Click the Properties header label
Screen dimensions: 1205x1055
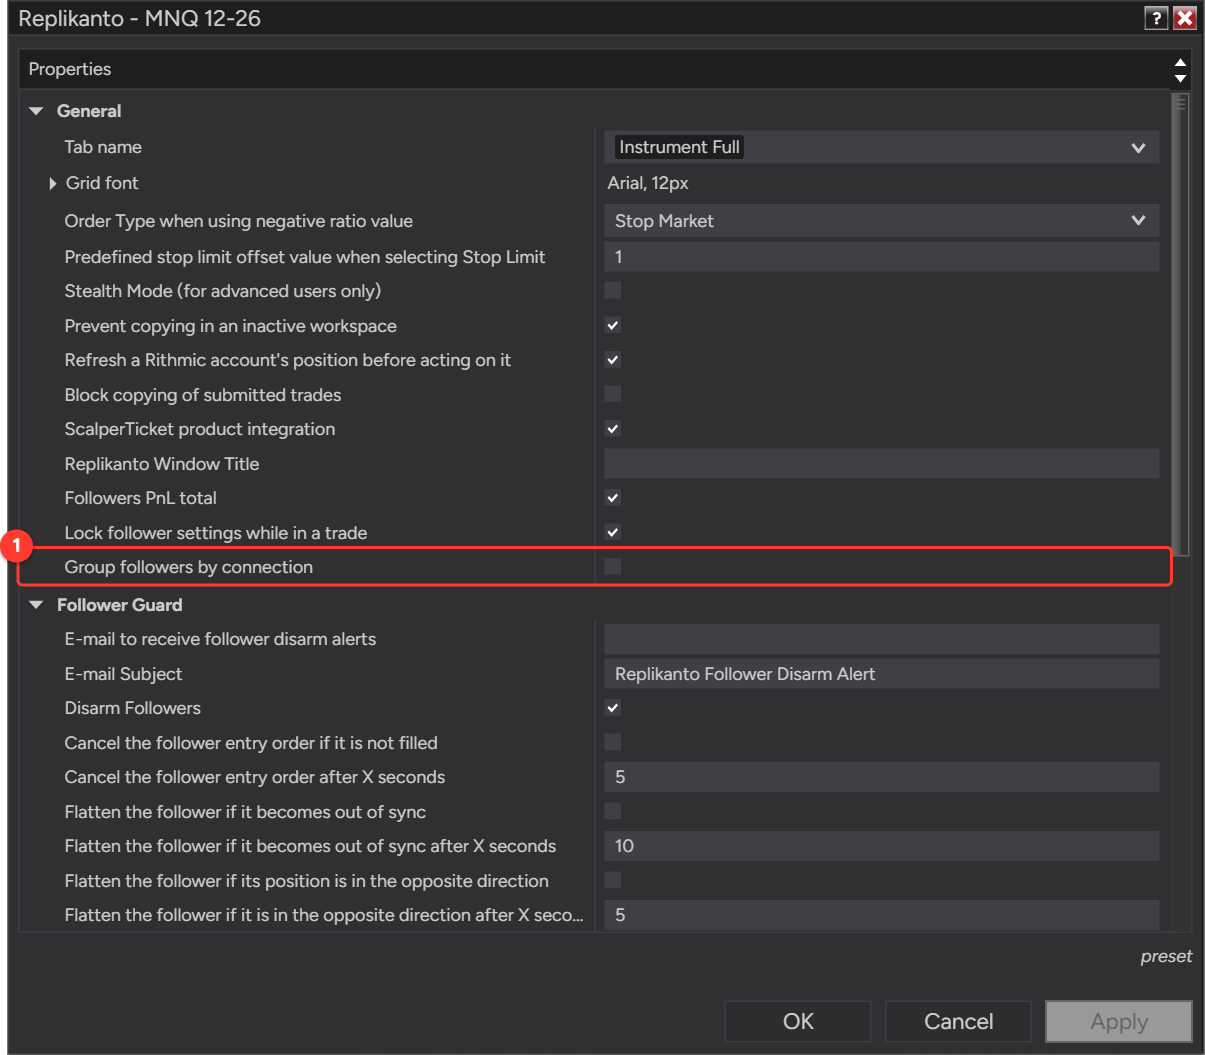[x=70, y=69]
